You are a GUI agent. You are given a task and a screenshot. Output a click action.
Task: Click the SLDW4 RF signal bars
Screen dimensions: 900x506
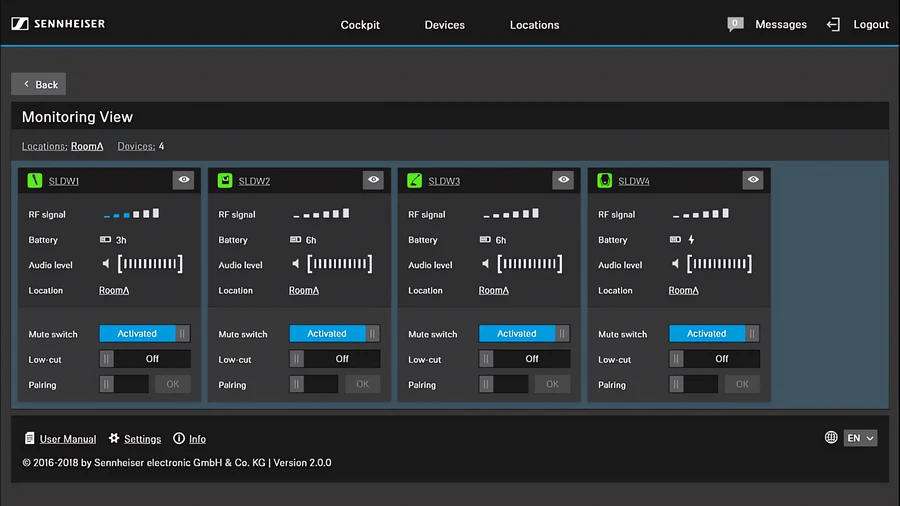tap(701, 213)
